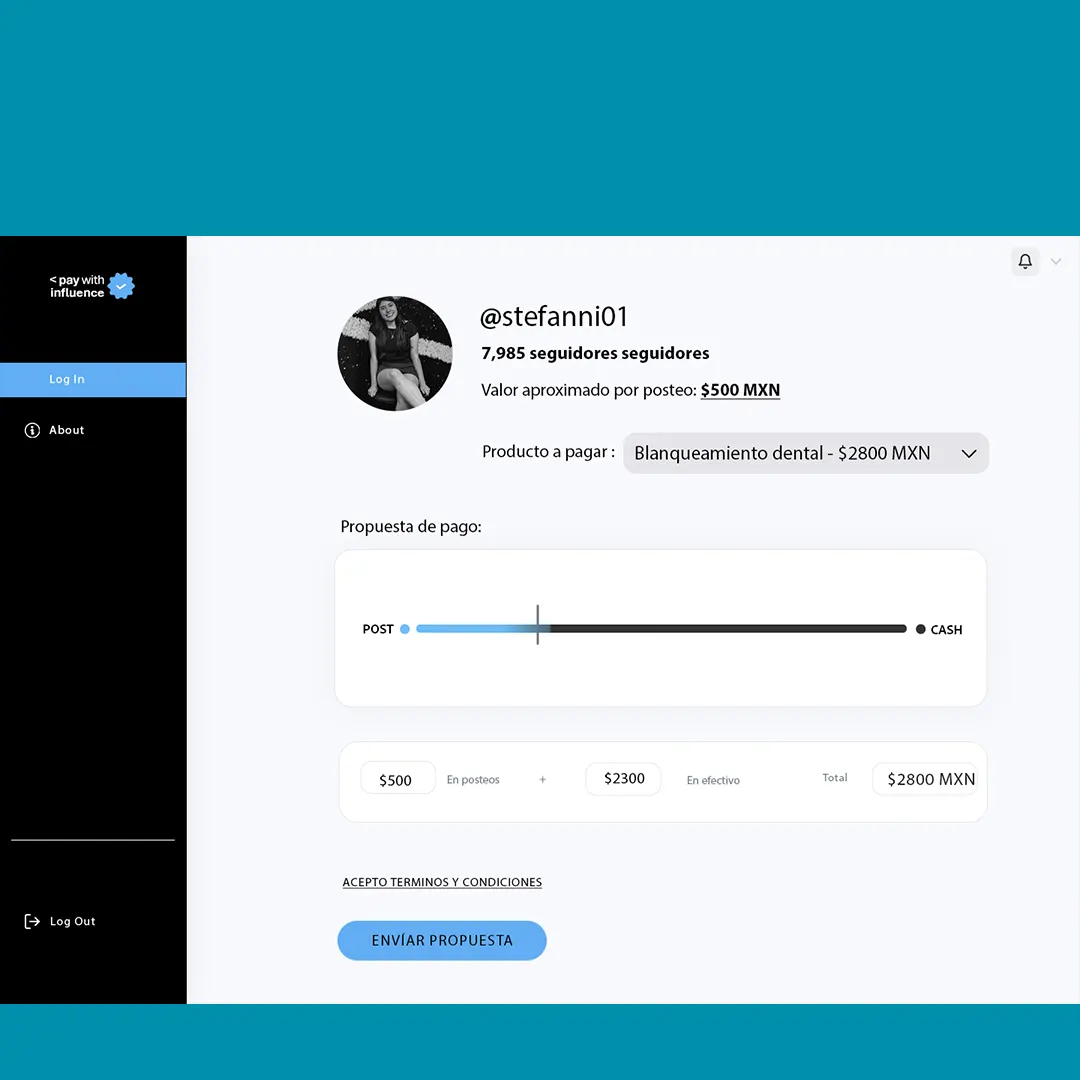1080x1080 pixels.
Task: Click the $2800 MXN total field
Action: click(x=925, y=779)
